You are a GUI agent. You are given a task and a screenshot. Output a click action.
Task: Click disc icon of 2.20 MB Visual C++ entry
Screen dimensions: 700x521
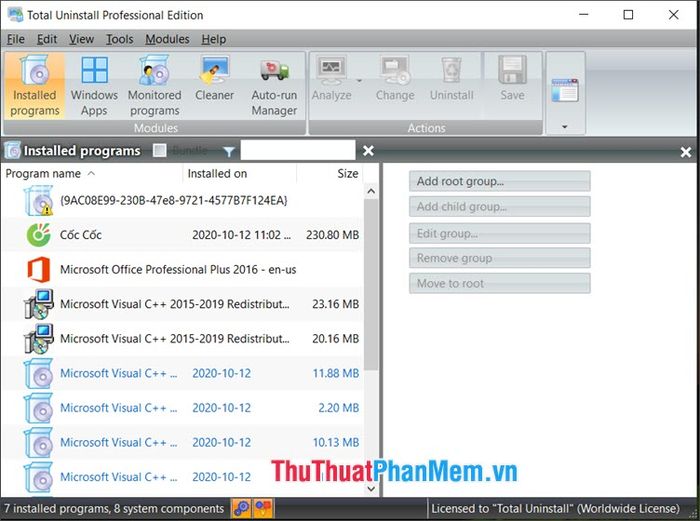tap(38, 408)
